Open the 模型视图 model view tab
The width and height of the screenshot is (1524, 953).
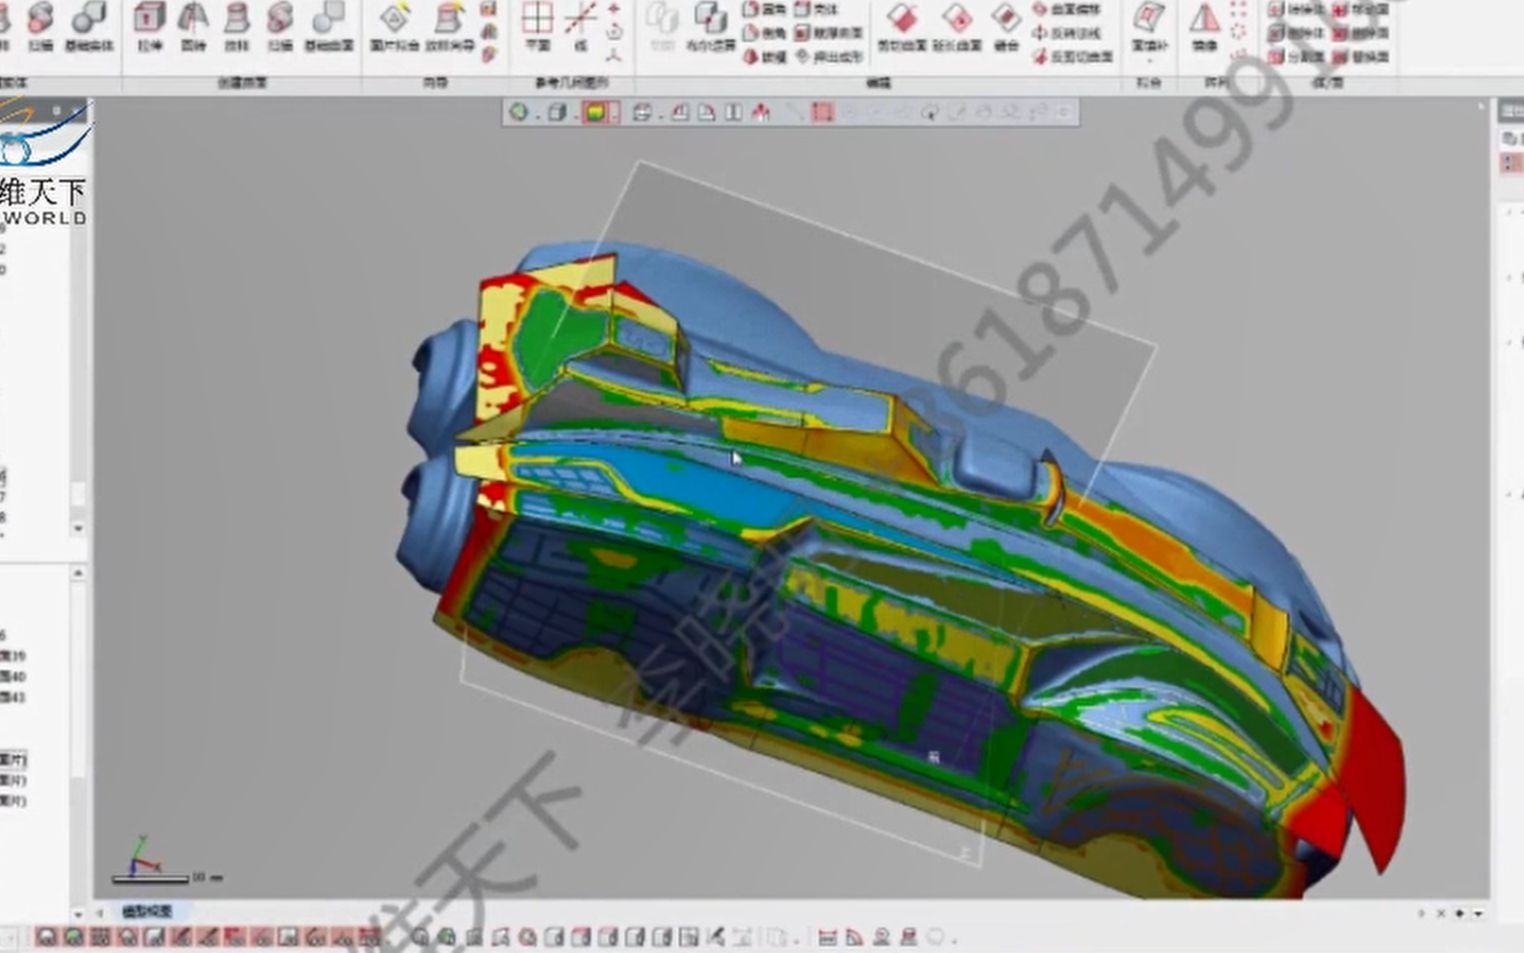(x=147, y=911)
